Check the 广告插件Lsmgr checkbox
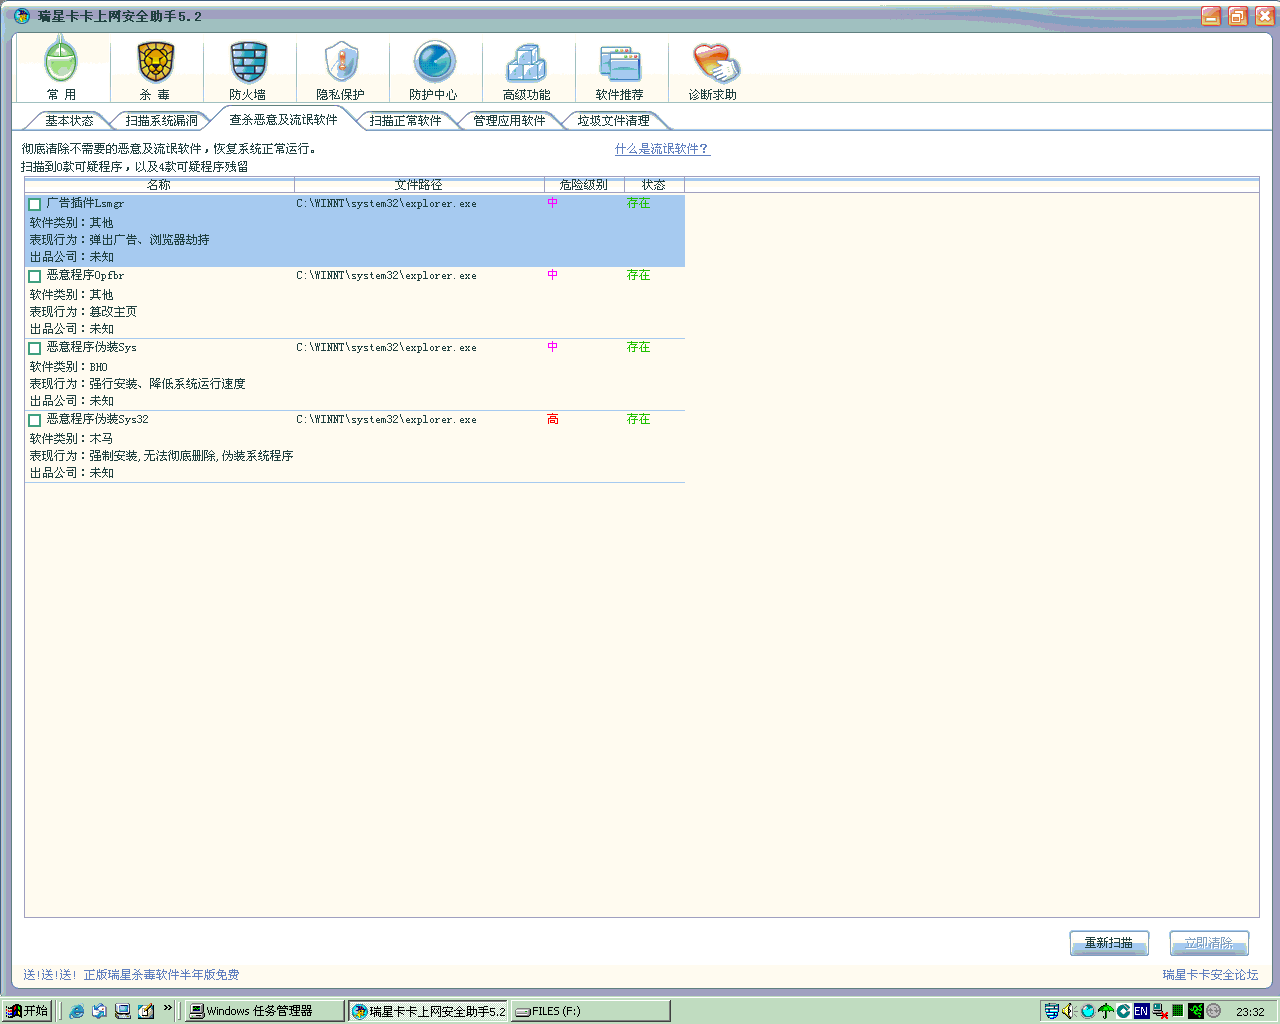The height and width of the screenshot is (1024, 1280). pyautogui.click(x=35, y=204)
